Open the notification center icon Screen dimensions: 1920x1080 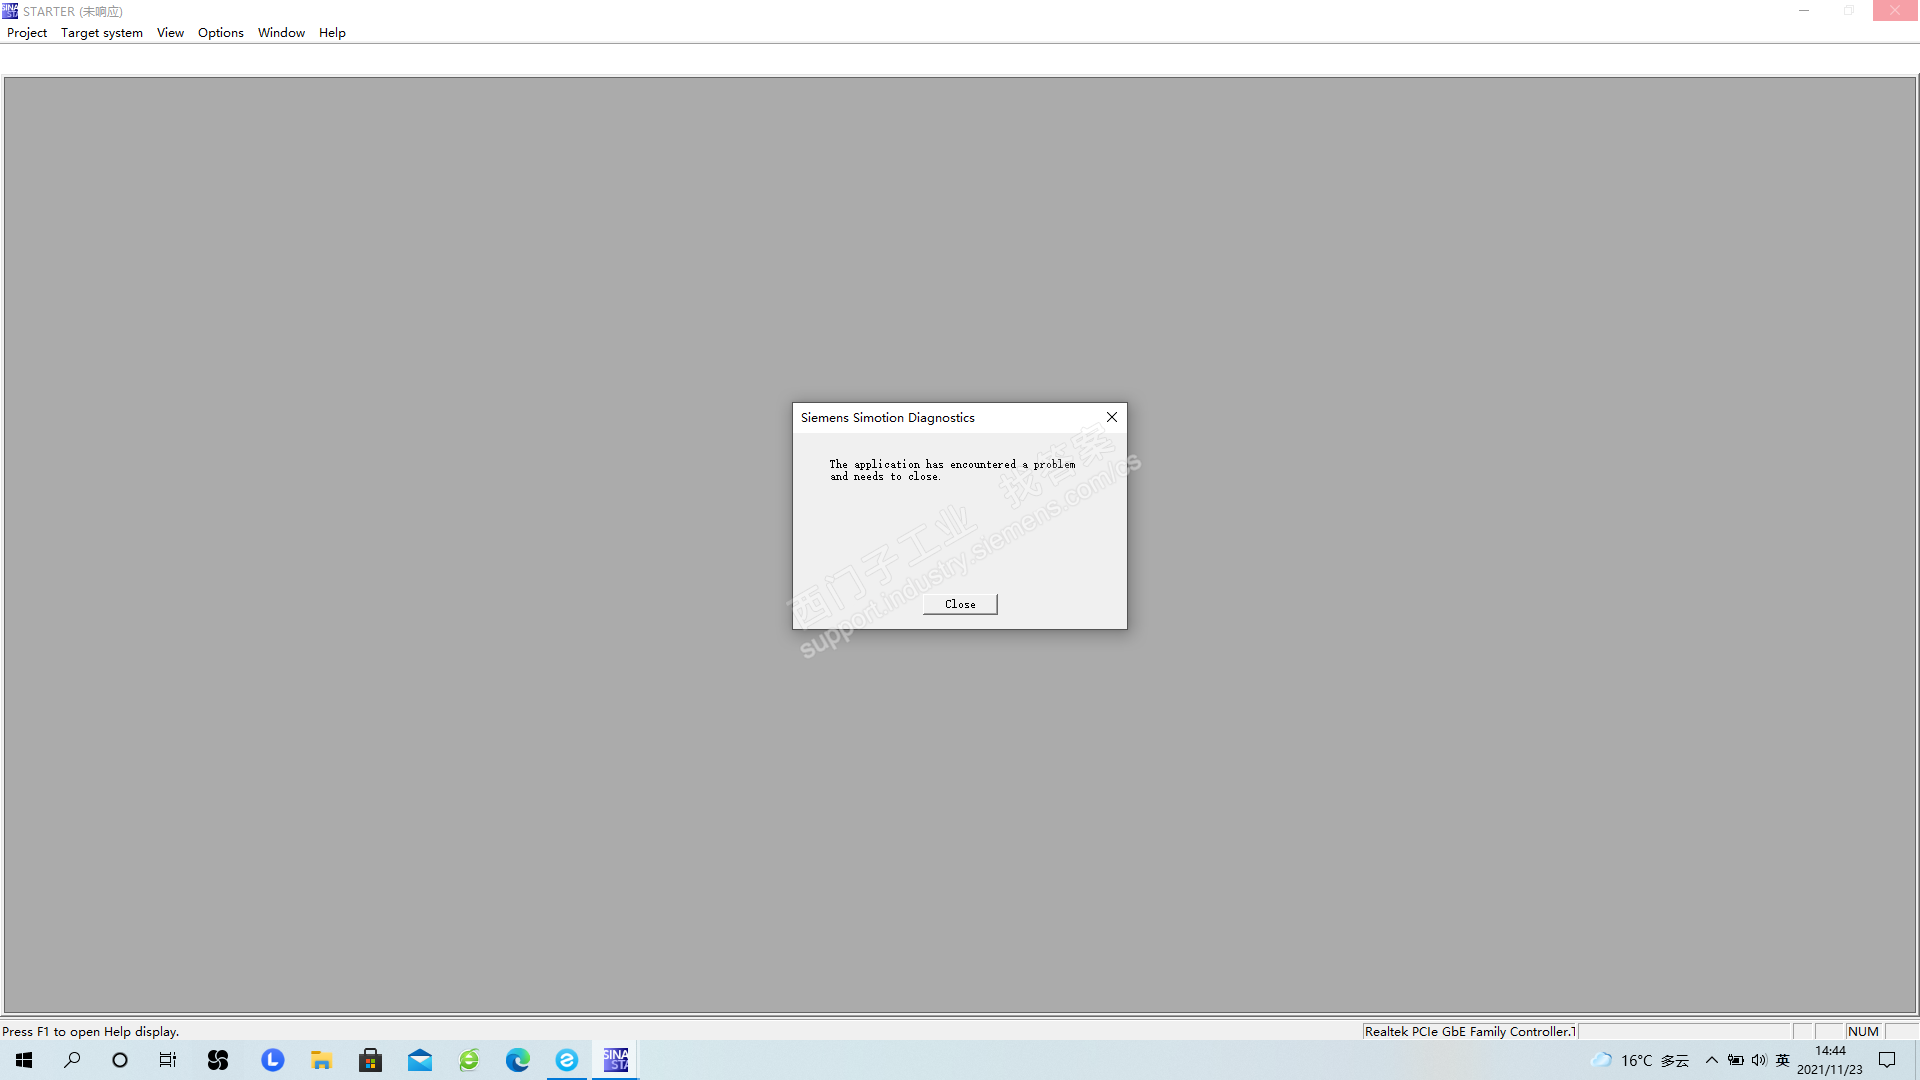[x=1887, y=1060]
